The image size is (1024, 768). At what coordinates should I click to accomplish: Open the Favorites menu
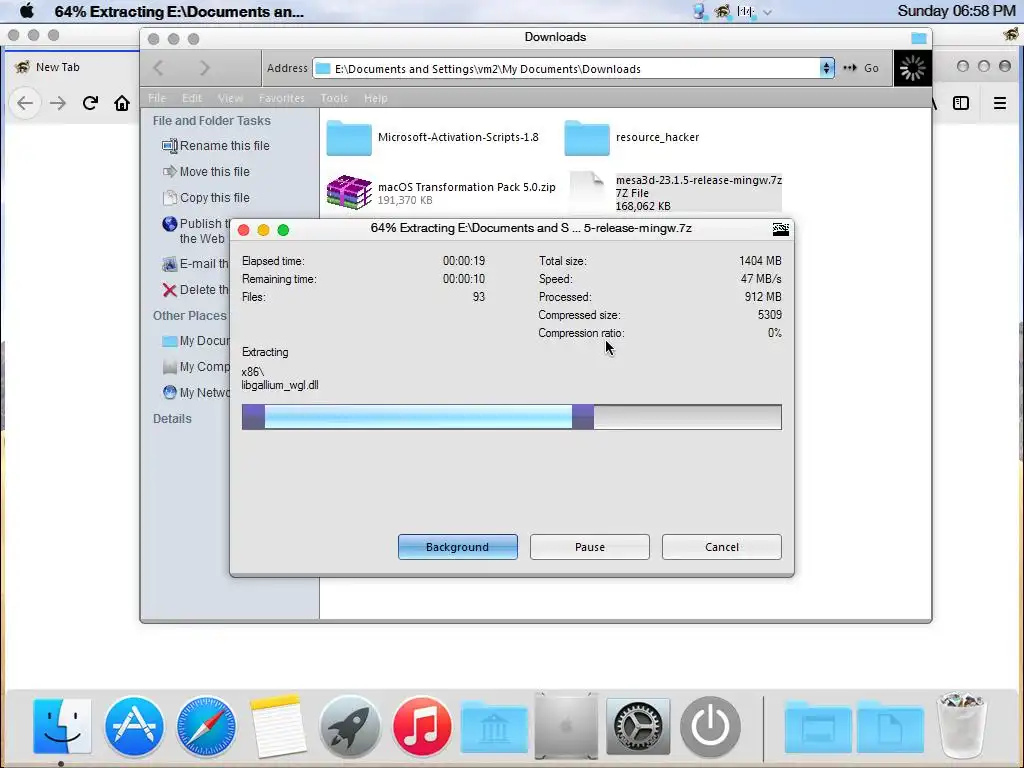(x=281, y=98)
